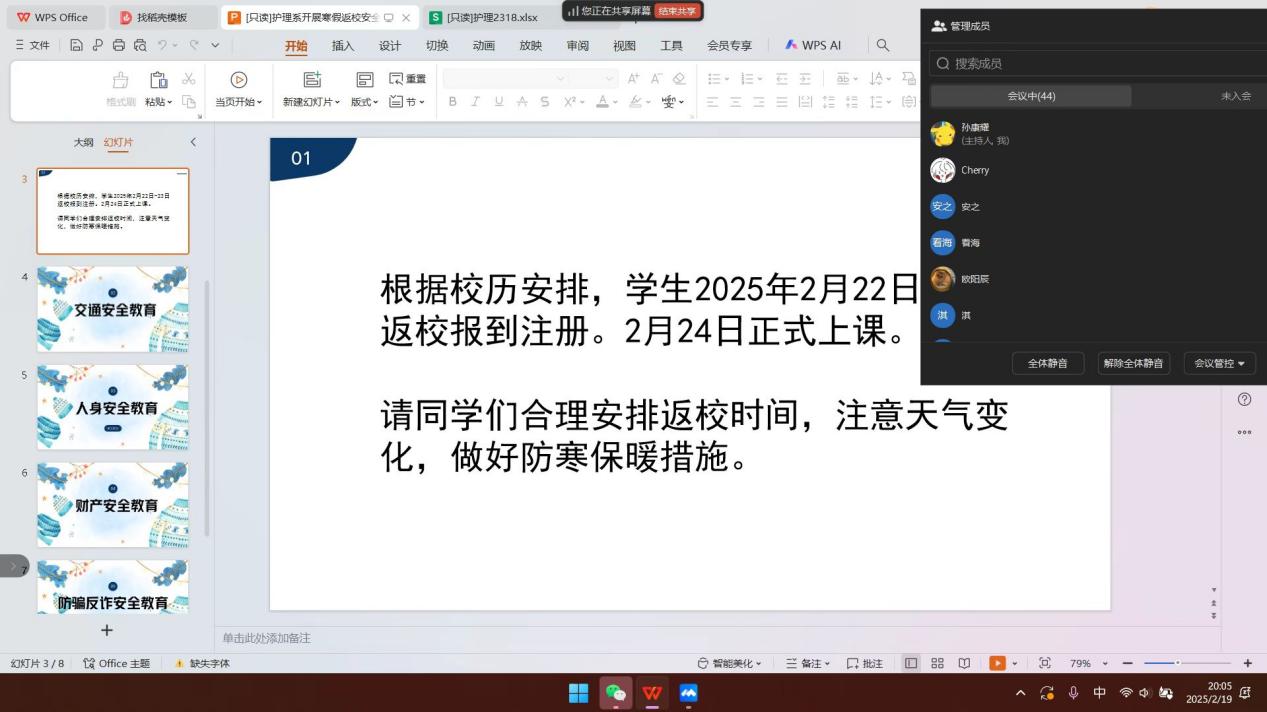Toggle microphone icon in system tray
Screen dimensions: 1267x712
point(1073,693)
